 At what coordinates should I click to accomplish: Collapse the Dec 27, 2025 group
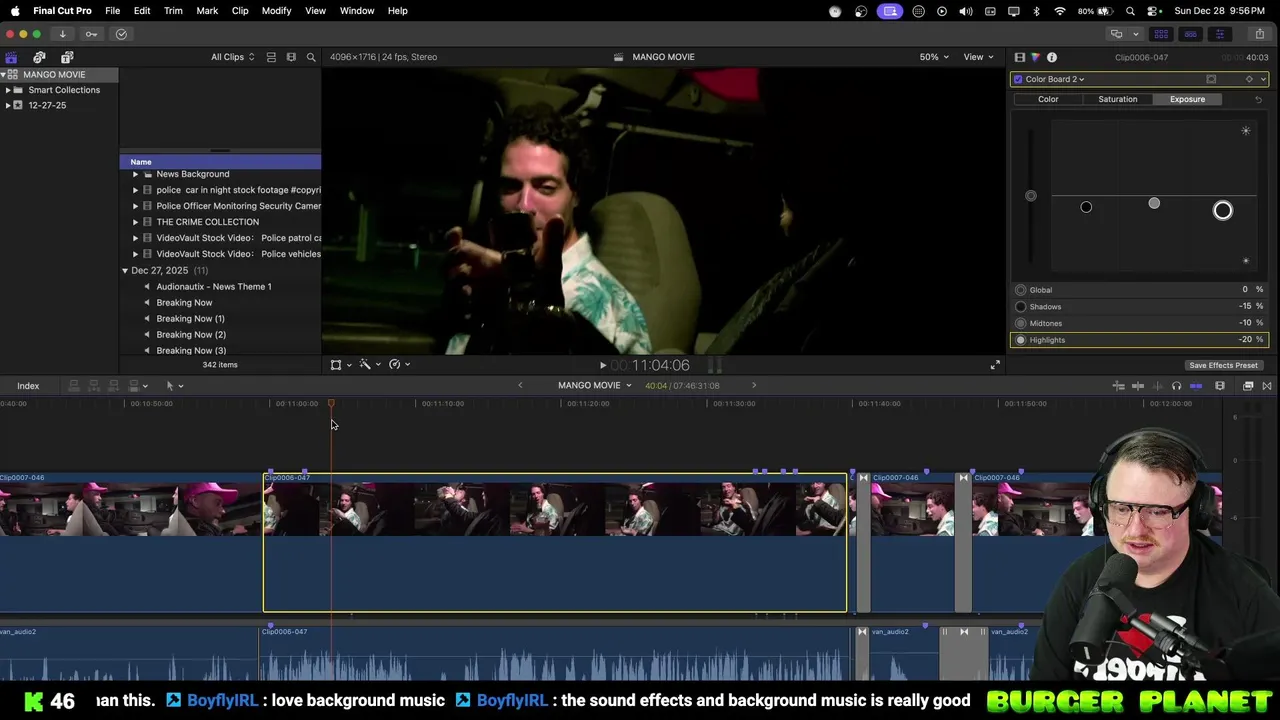pos(125,271)
